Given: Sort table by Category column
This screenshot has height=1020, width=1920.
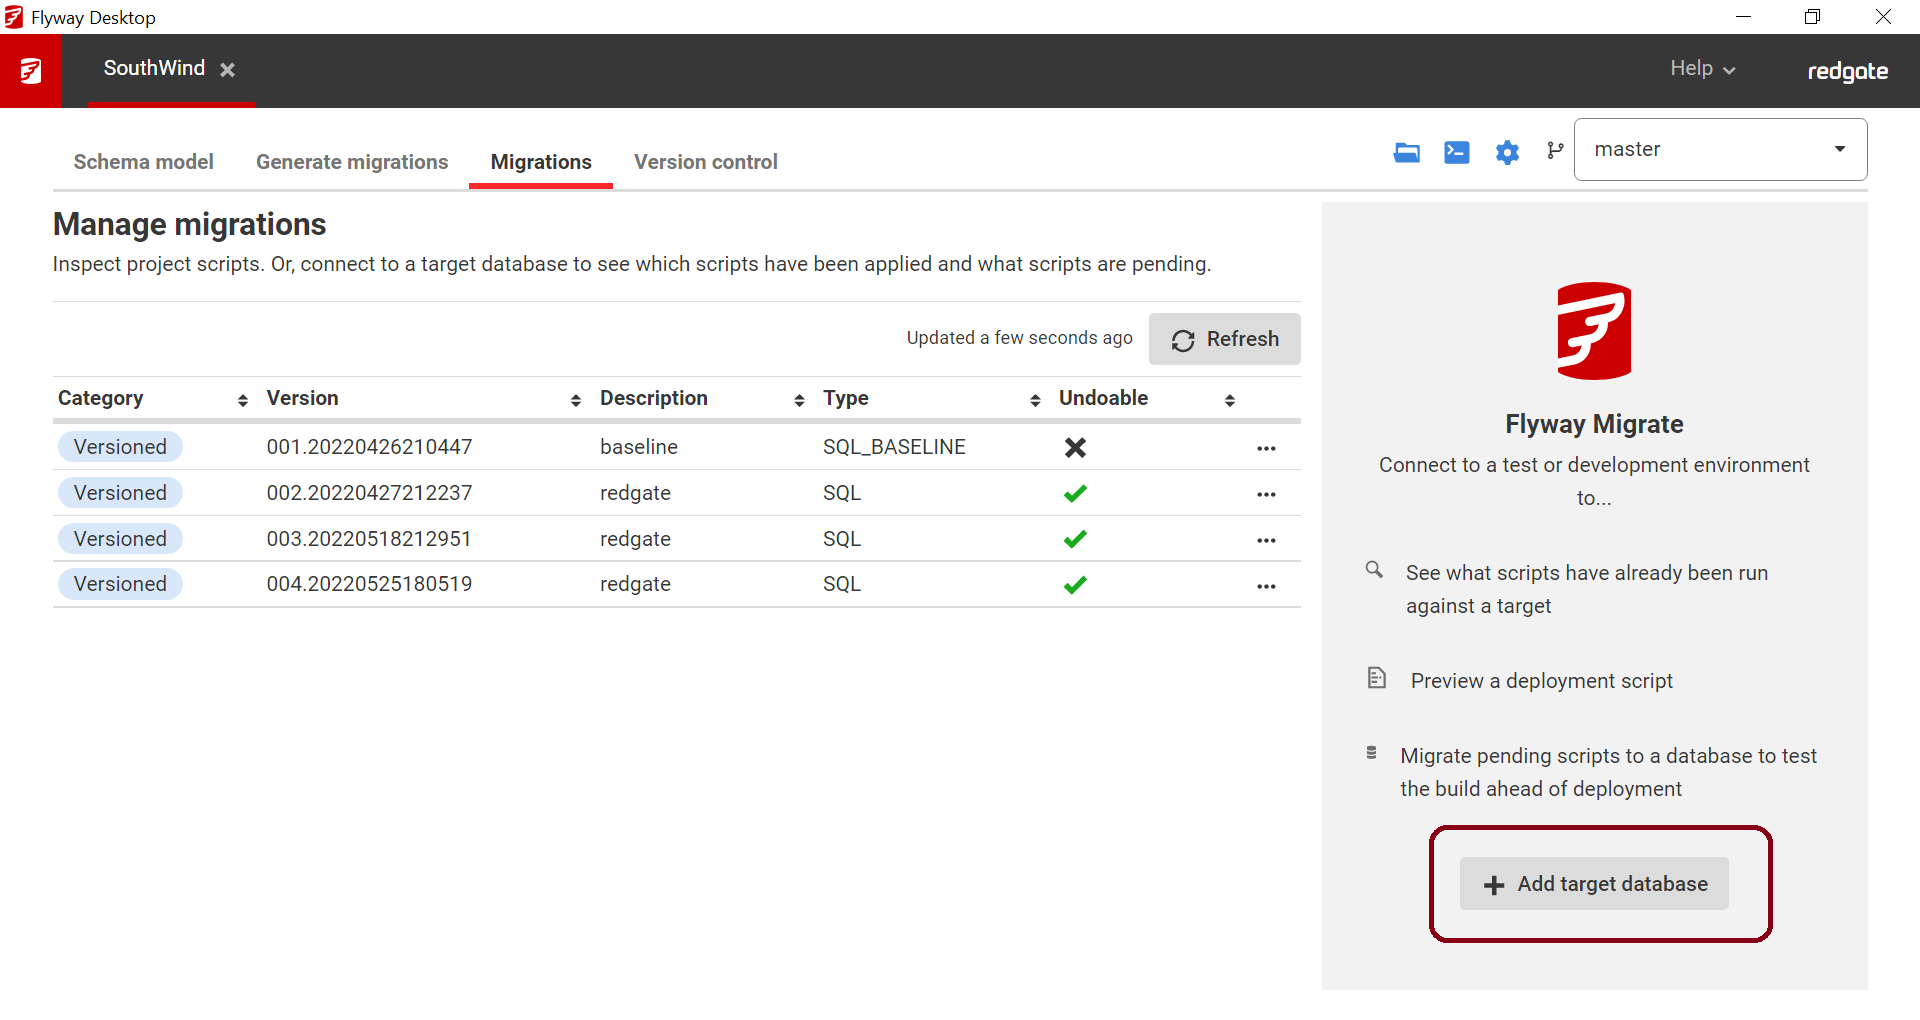Looking at the screenshot, I should click(242, 400).
